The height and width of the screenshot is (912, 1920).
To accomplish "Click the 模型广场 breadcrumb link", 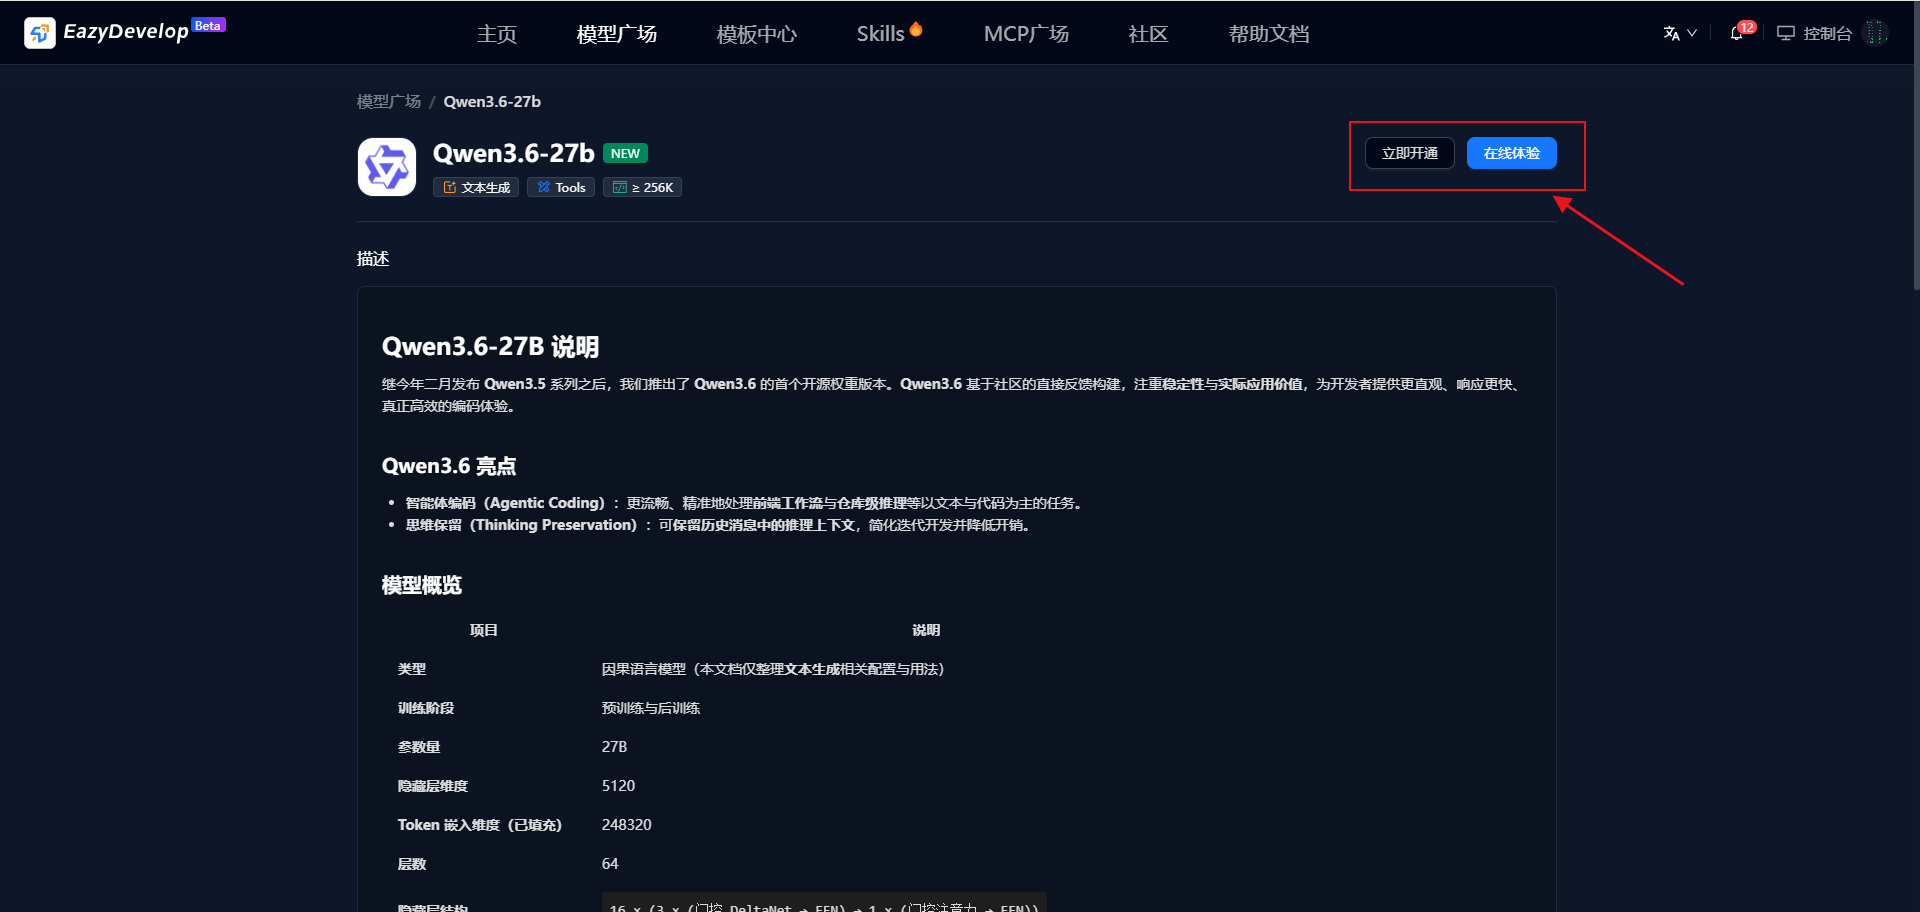I will point(389,101).
